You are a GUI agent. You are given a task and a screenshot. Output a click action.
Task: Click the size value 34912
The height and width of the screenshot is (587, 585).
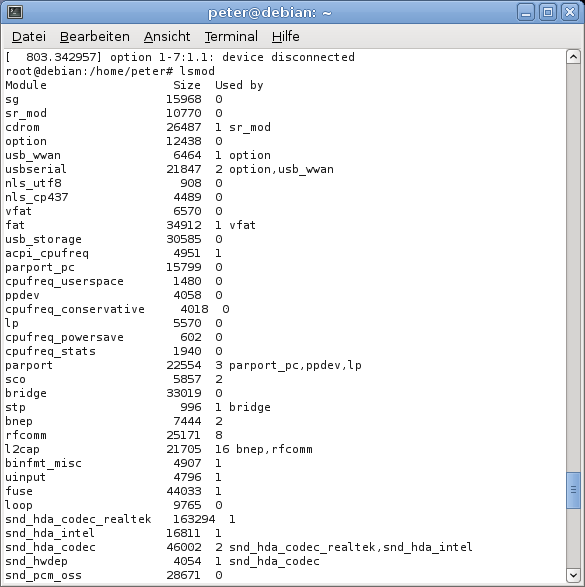(x=184, y=225)
